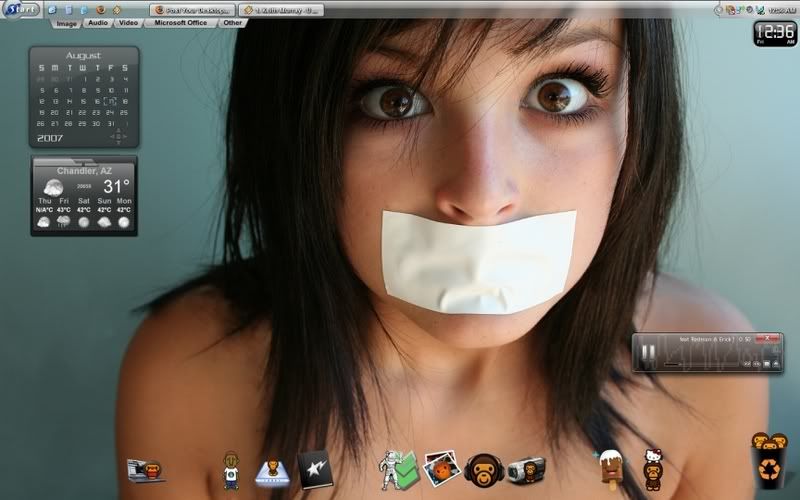Click the playlist button in music player
800x500 pixels.
coord(767,364)
